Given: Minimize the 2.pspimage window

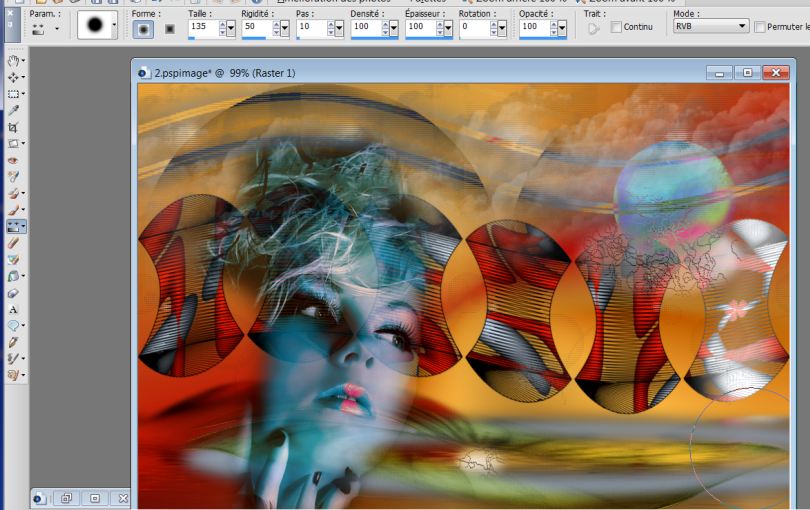Looking at the screenshot, I should 720,73.
